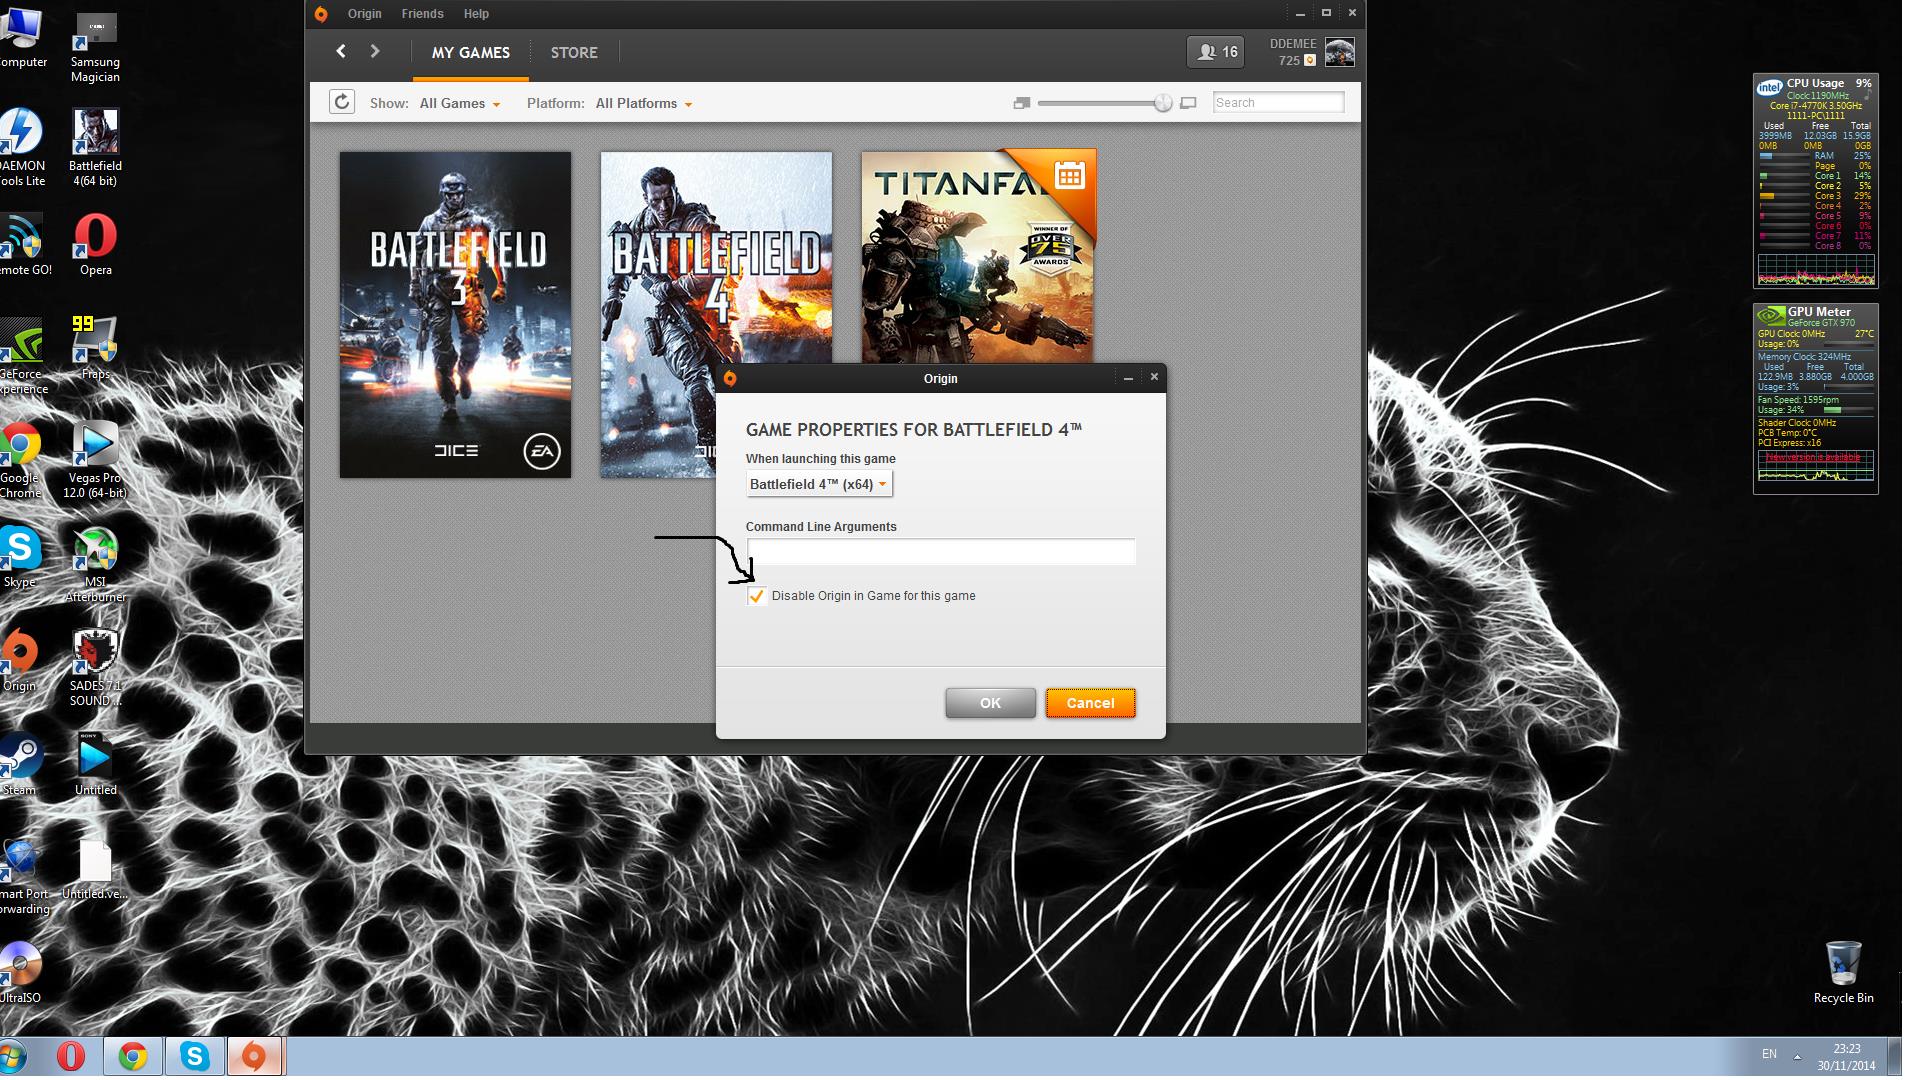
Task: Open the Battlefield 4 (x64) launch dropdown
Action: click(819, 484)
